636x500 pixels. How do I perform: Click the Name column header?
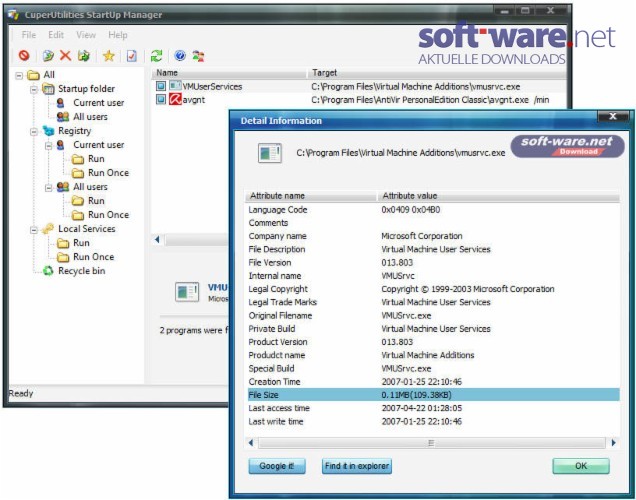click(x=230, y=73)
